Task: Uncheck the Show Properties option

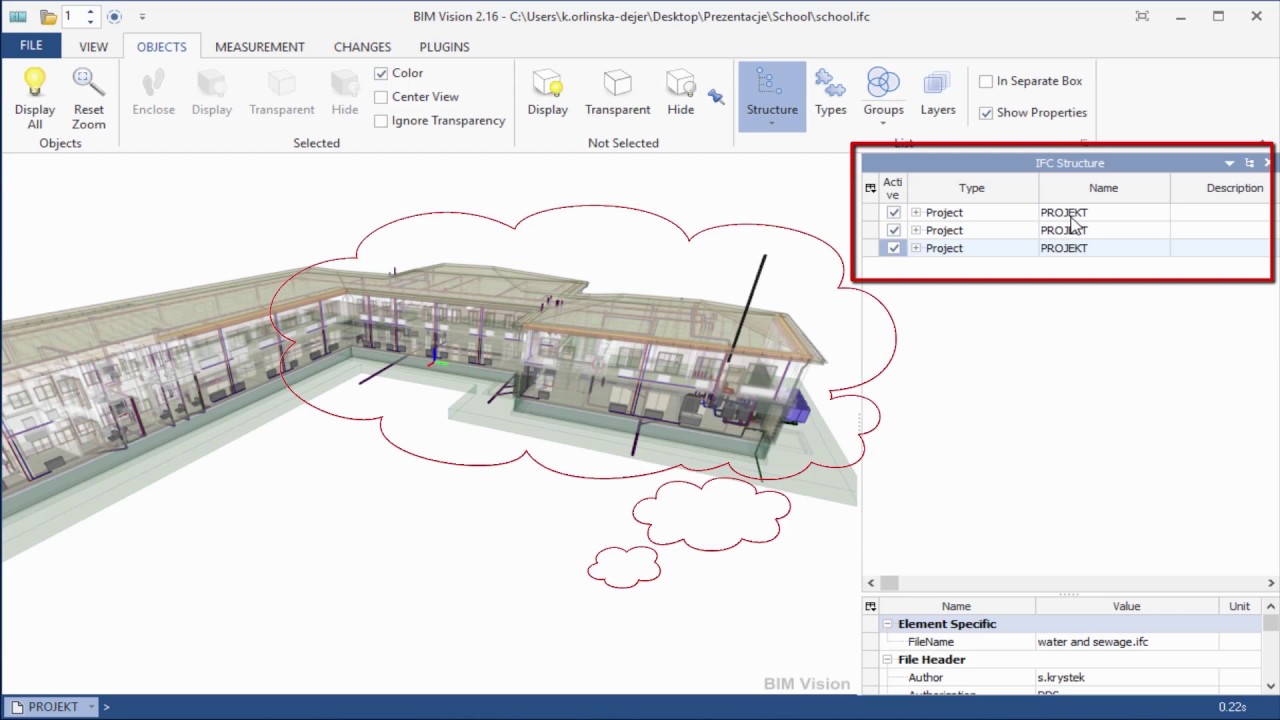Action: tap(986, 113)
